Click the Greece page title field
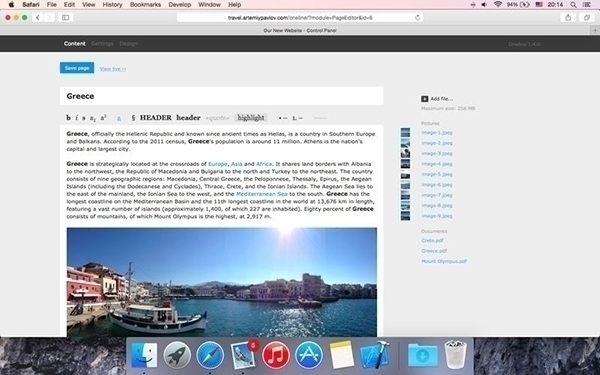 click(222, 96)
